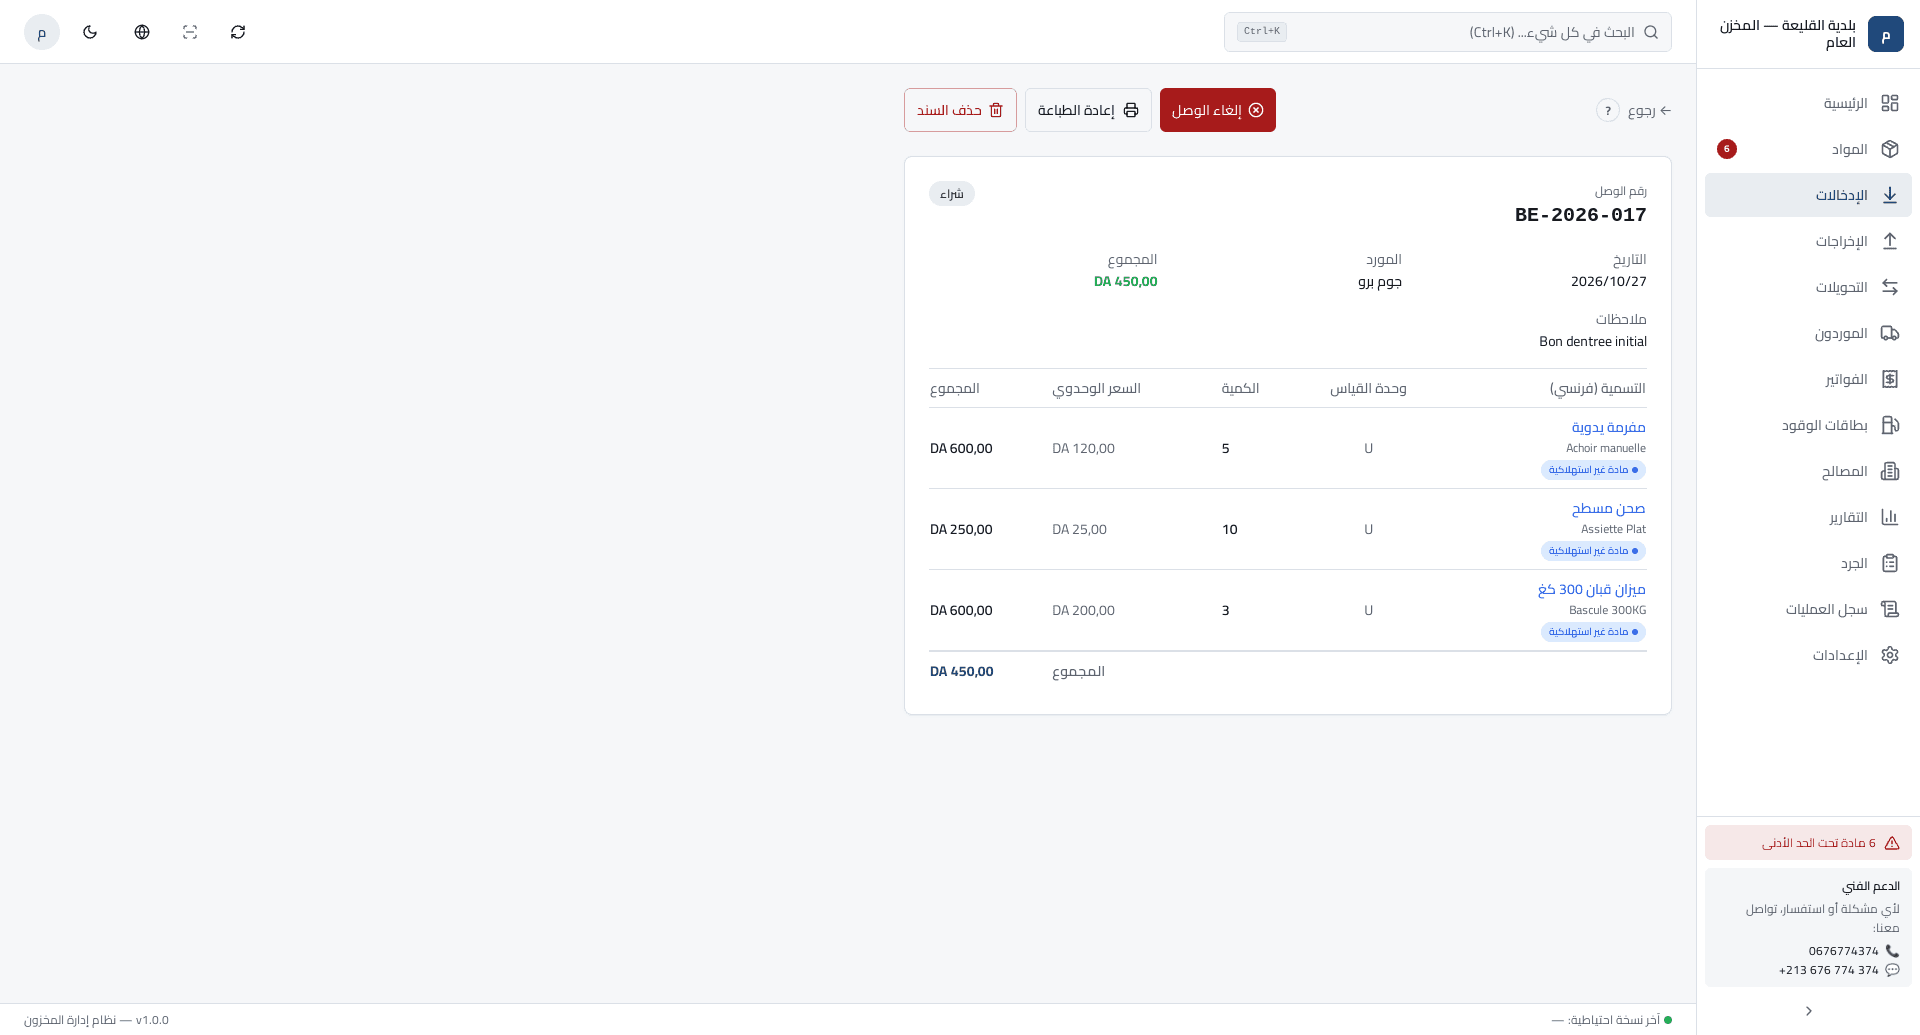Viewport: 1920px width, 1035px height.
Task: Open بطاقات الوقود fuel pump icon
Action: click(1889, 425)
